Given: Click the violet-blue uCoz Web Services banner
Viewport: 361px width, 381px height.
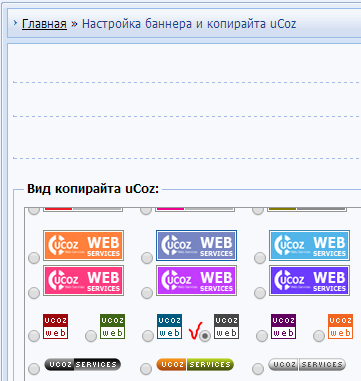Looking at the screenshot, I should (x=309, y=280).
